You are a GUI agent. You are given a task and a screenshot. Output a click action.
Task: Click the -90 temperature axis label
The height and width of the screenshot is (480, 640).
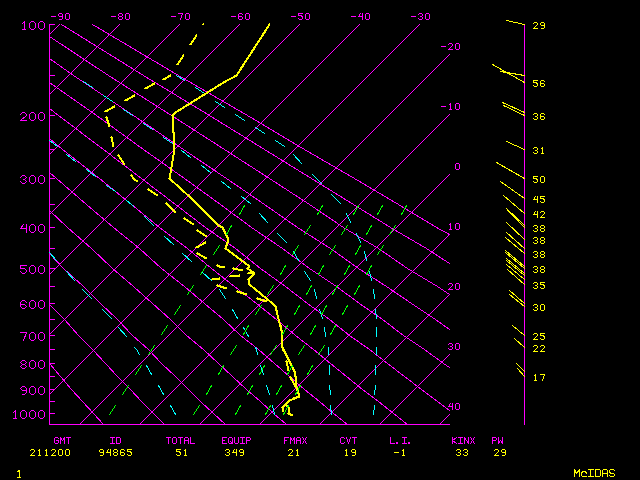click(x=61, y=16)
